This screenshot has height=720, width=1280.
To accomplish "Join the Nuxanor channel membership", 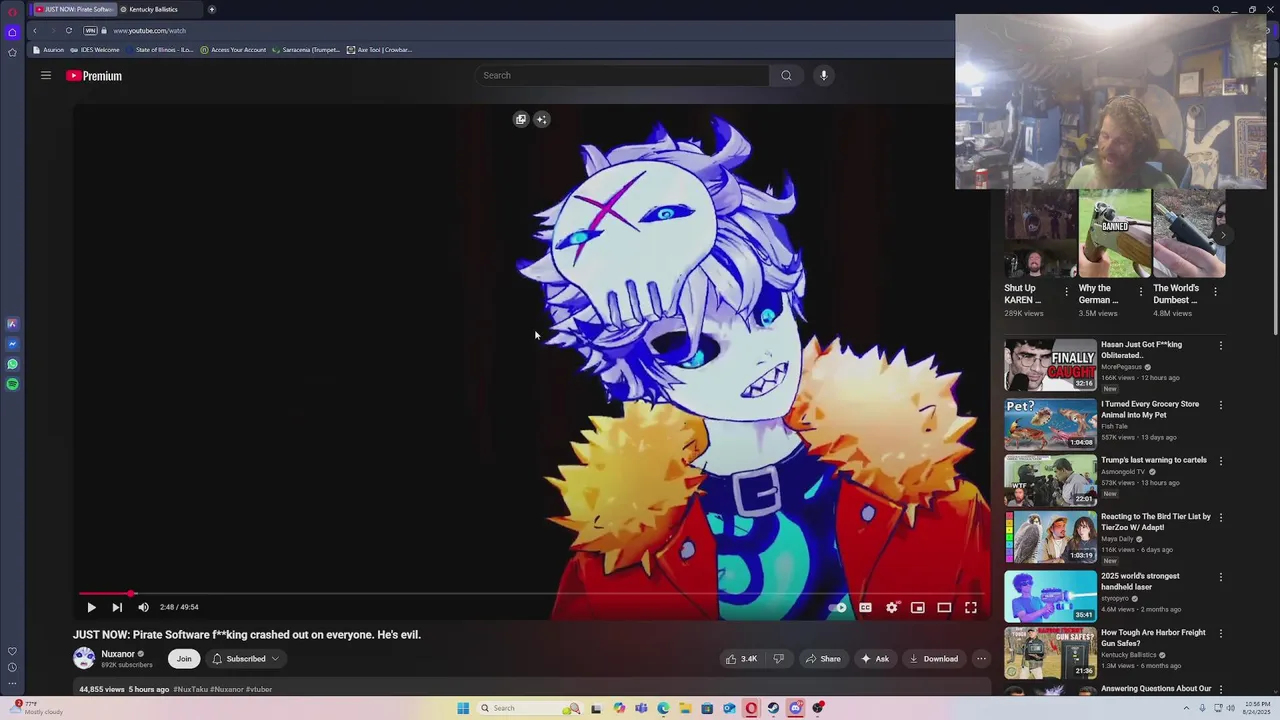I will pyautogui.click(x=184, y=659).
